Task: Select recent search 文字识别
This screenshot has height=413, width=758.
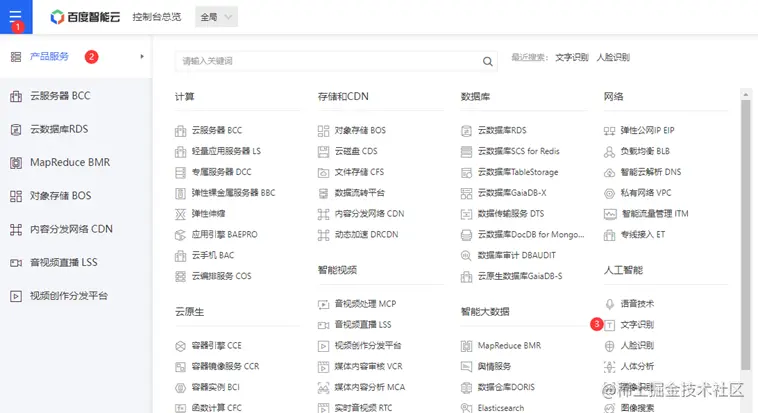Action: click(571, 58)
